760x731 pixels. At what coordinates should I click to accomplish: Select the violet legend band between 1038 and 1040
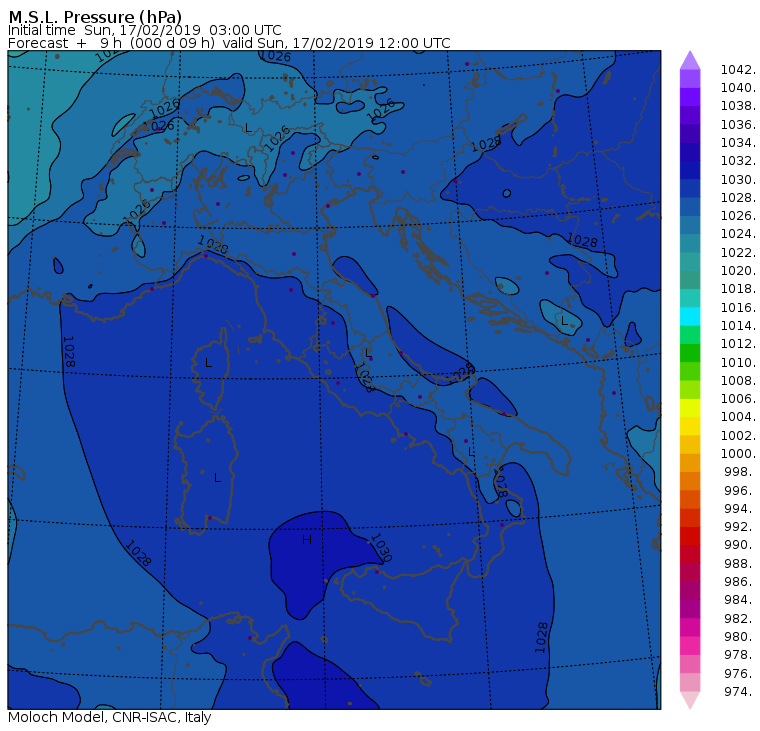tap(690, 97)
